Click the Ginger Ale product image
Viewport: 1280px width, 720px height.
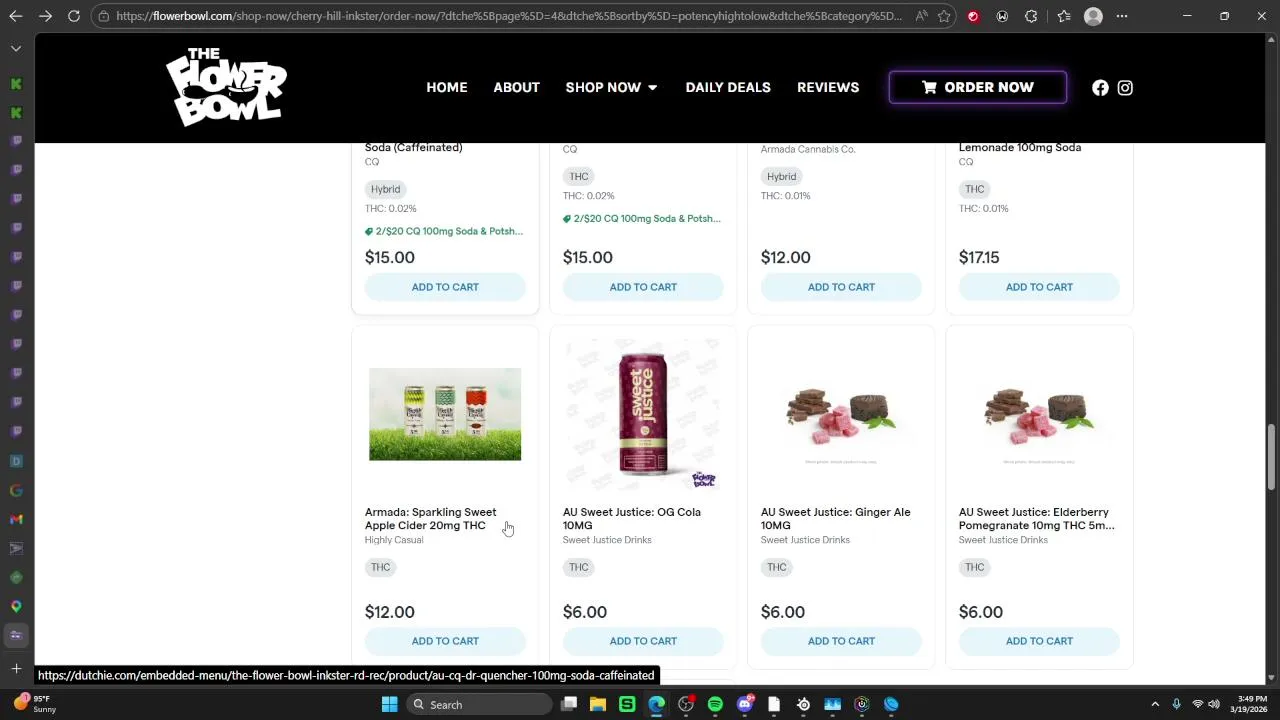click(x=841, y=414)
